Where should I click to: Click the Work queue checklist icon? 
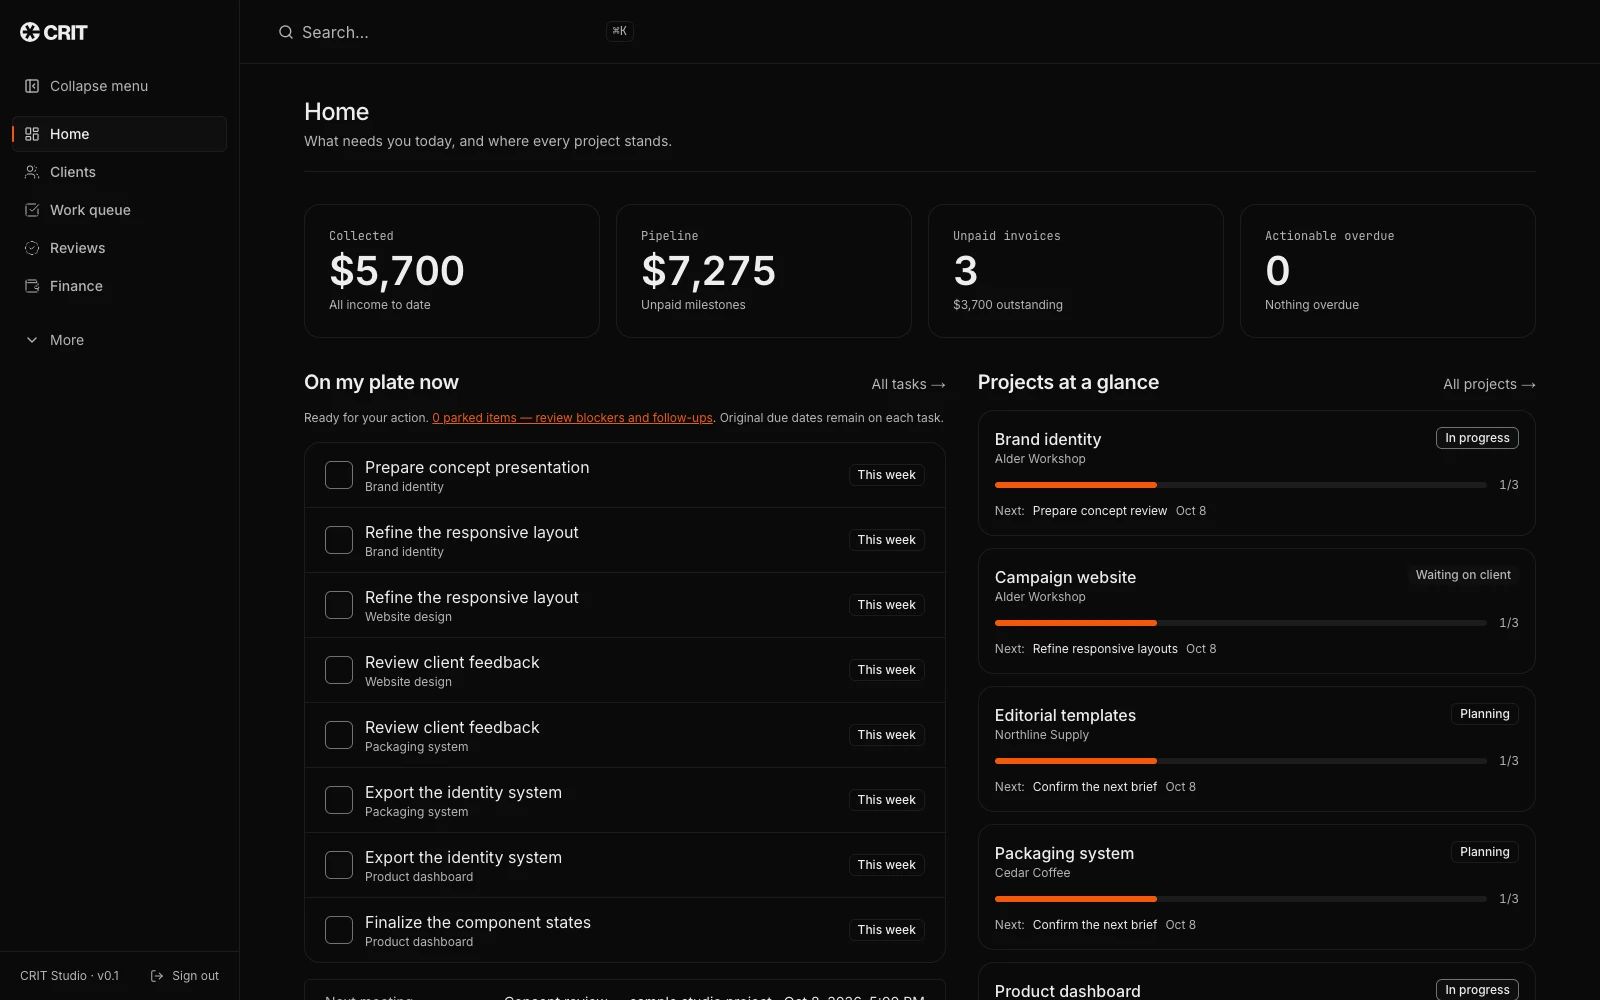32,210
